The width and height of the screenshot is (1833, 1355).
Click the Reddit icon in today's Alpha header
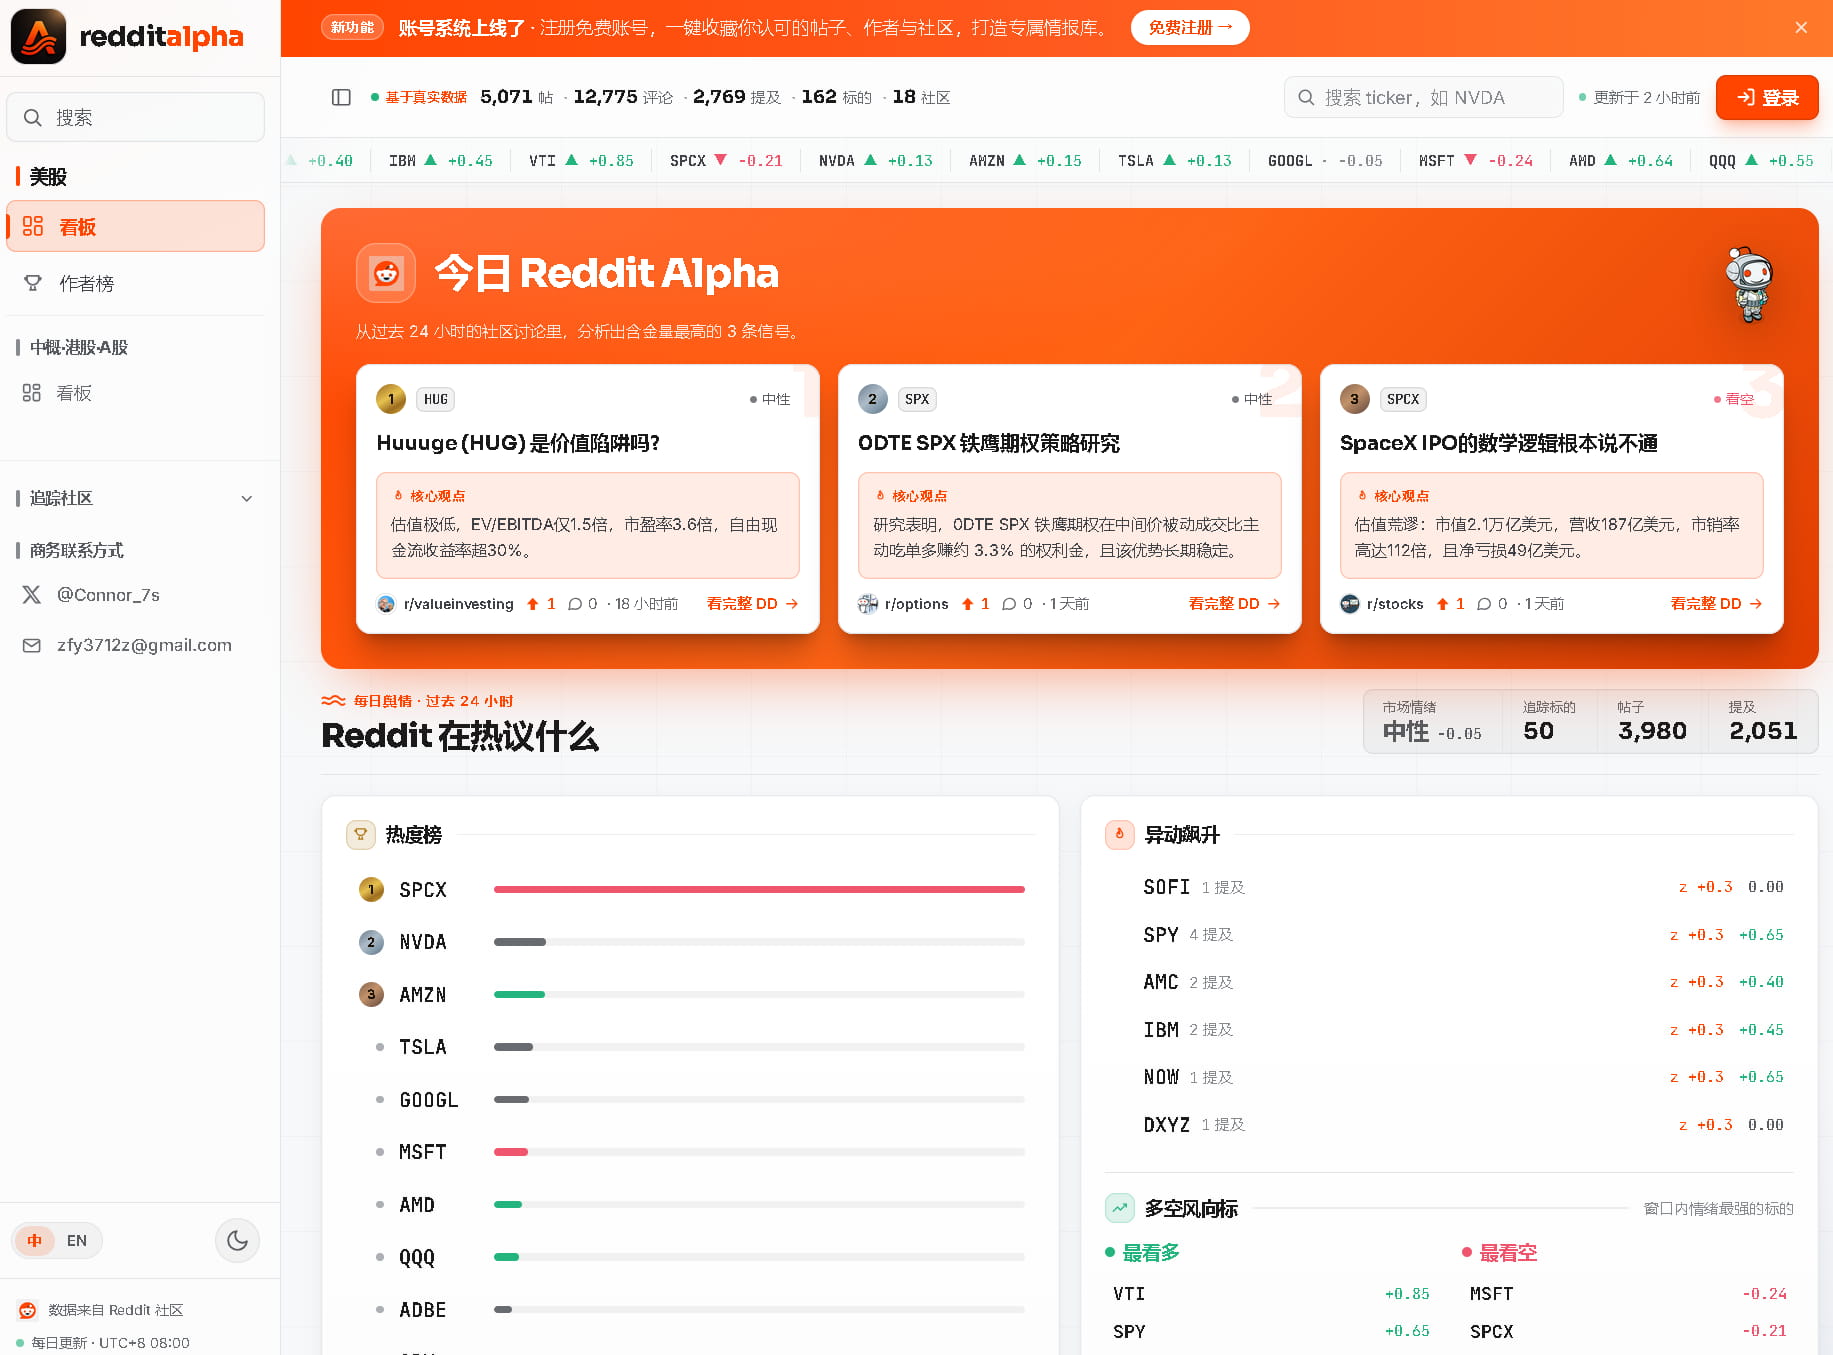click(x=386, y=273)
